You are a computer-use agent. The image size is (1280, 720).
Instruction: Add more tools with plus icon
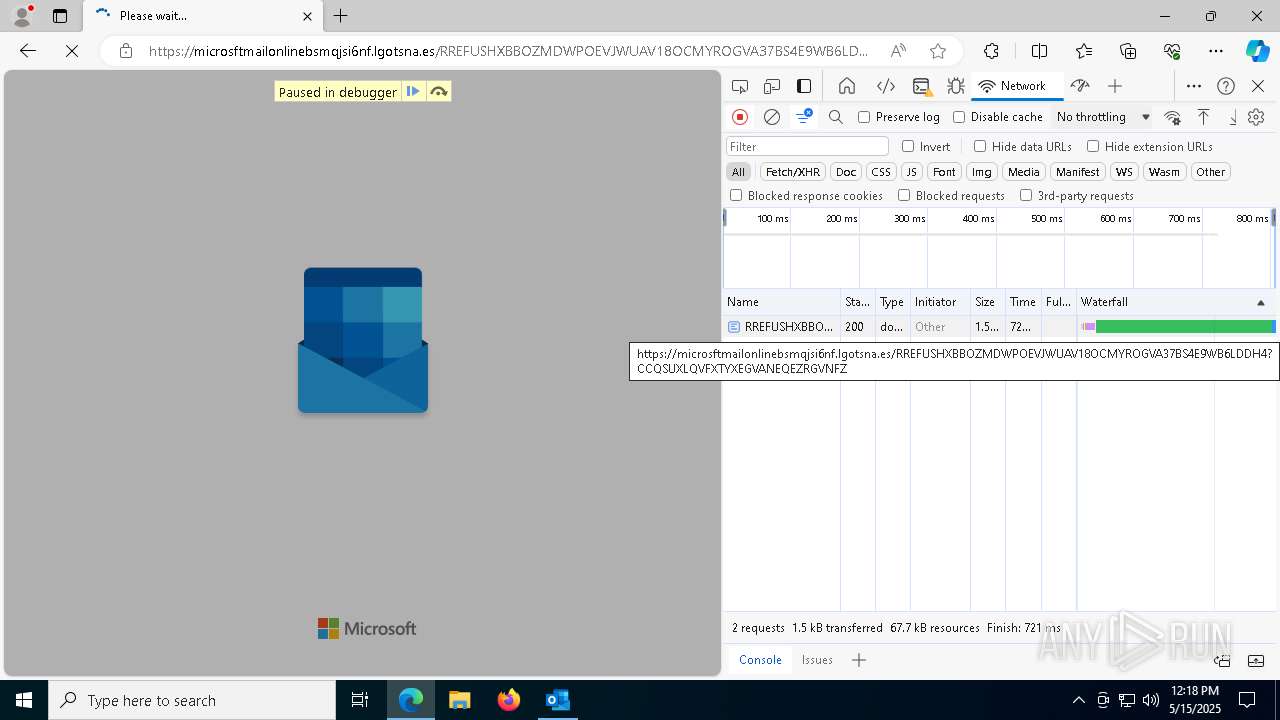click(x=1115, y=86)
